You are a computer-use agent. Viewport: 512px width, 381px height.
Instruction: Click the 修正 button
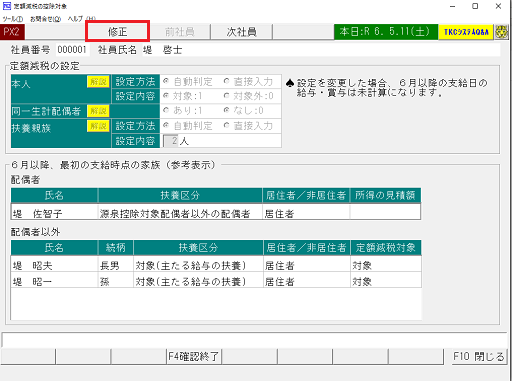[117, 32]
